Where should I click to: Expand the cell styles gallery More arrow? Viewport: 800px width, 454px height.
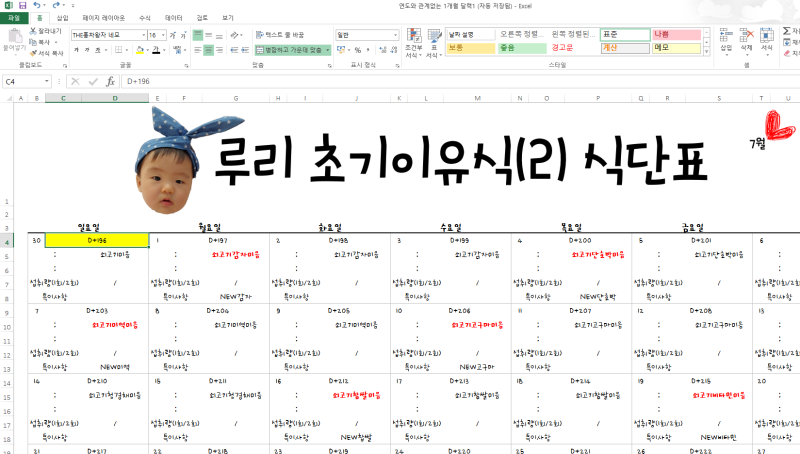(x=707, y=52)
